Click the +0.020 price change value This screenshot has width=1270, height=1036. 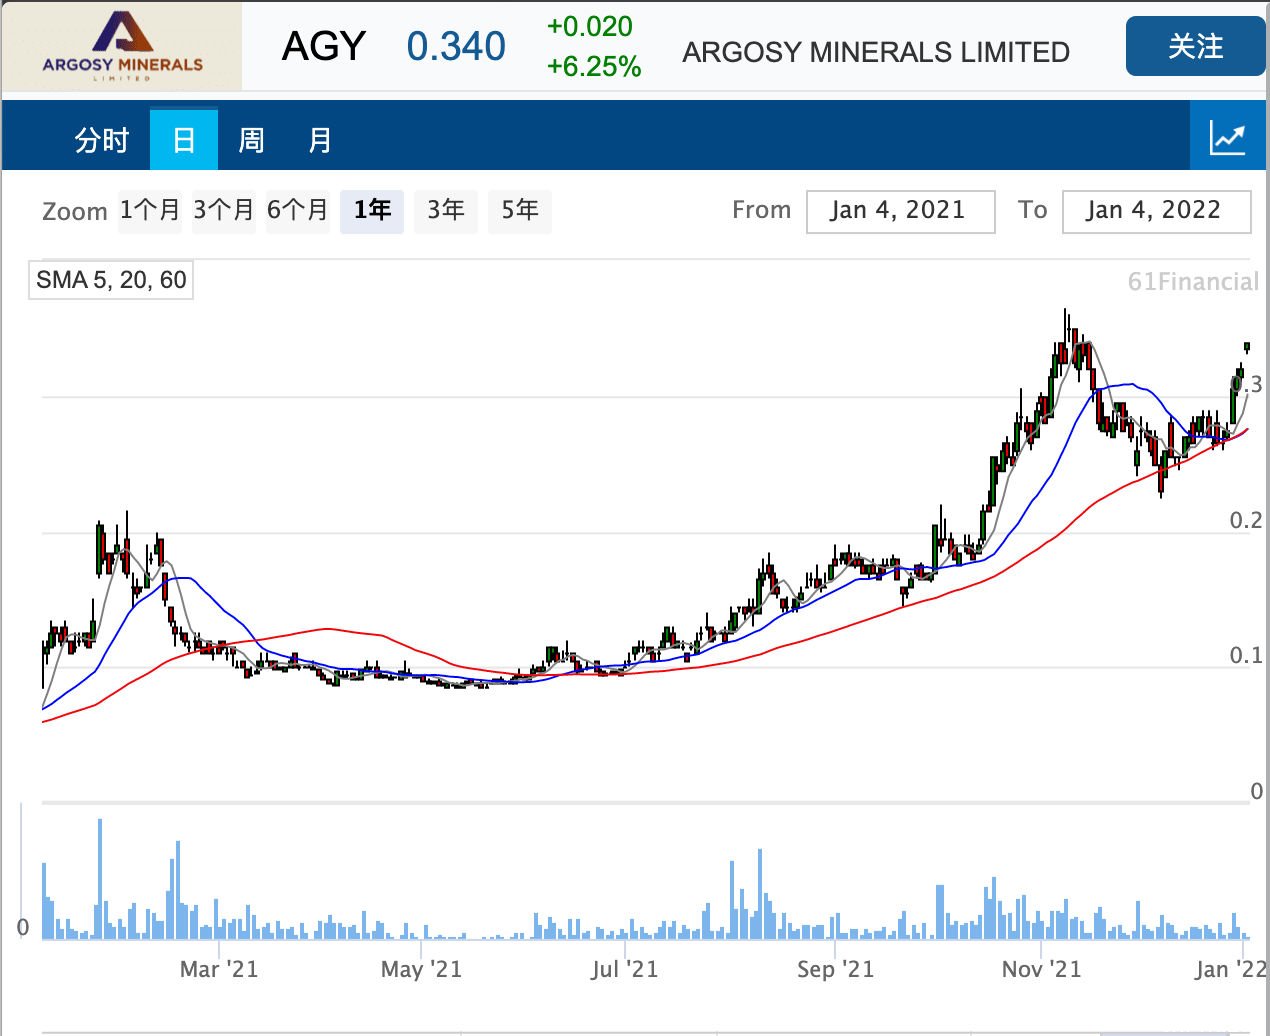pyautogui.click(x=590, y=27)
